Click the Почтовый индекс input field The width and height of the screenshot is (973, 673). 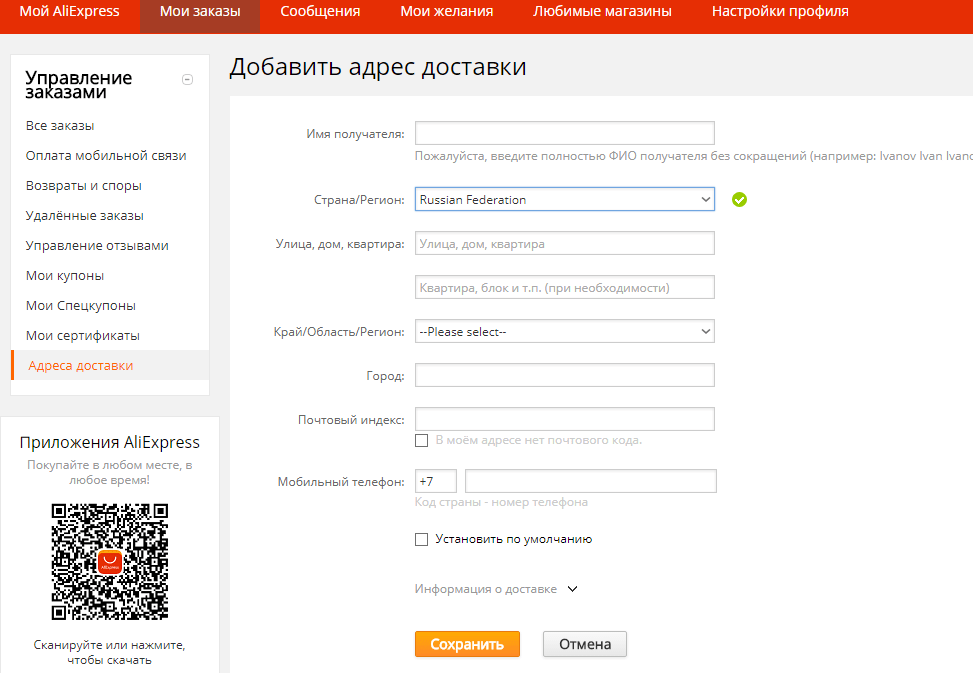coord(565,419)
